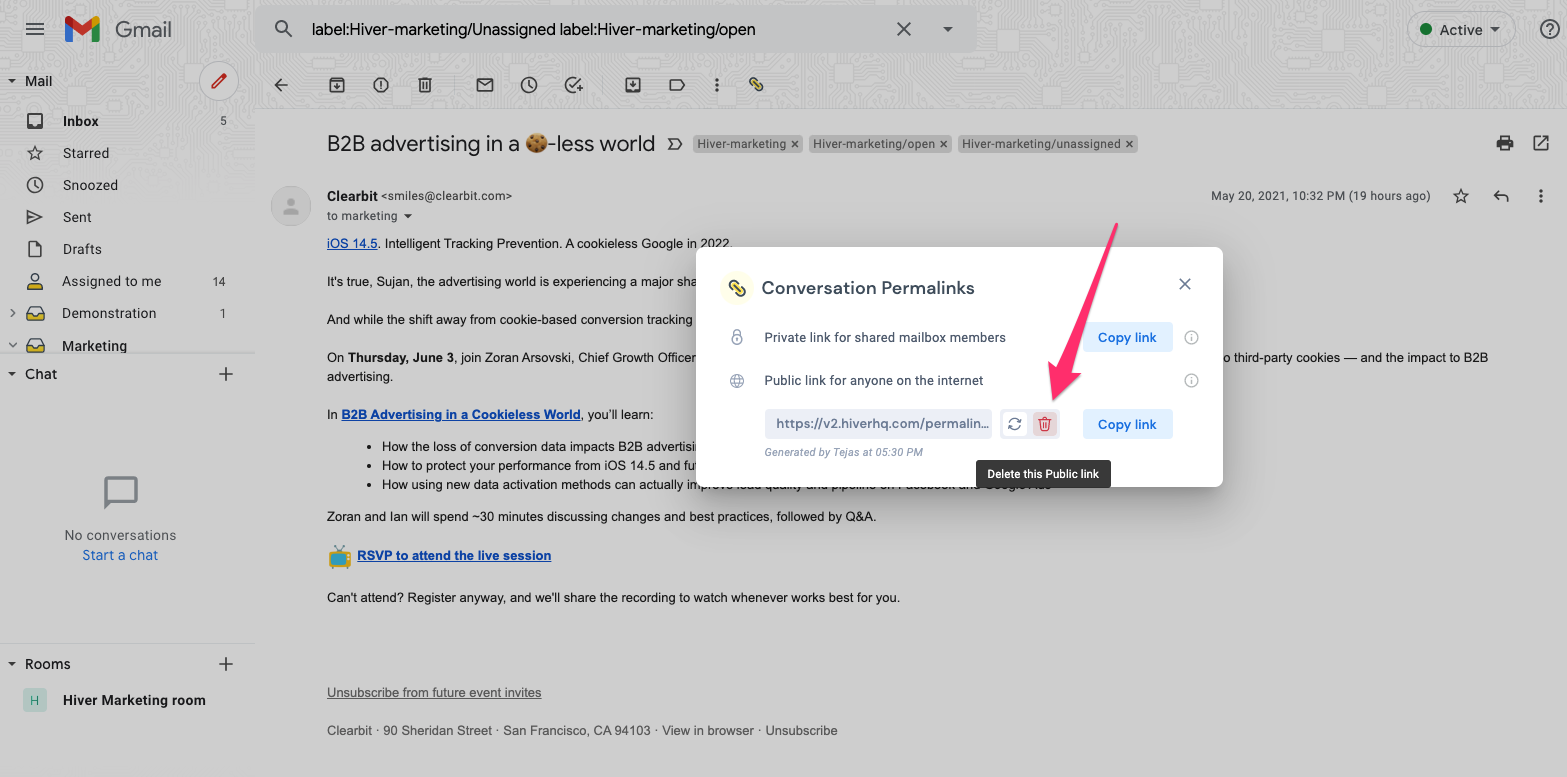This screenshot has height=777, width=1567.
Task: Click the Gmail logo
Action: pos(118,29)
